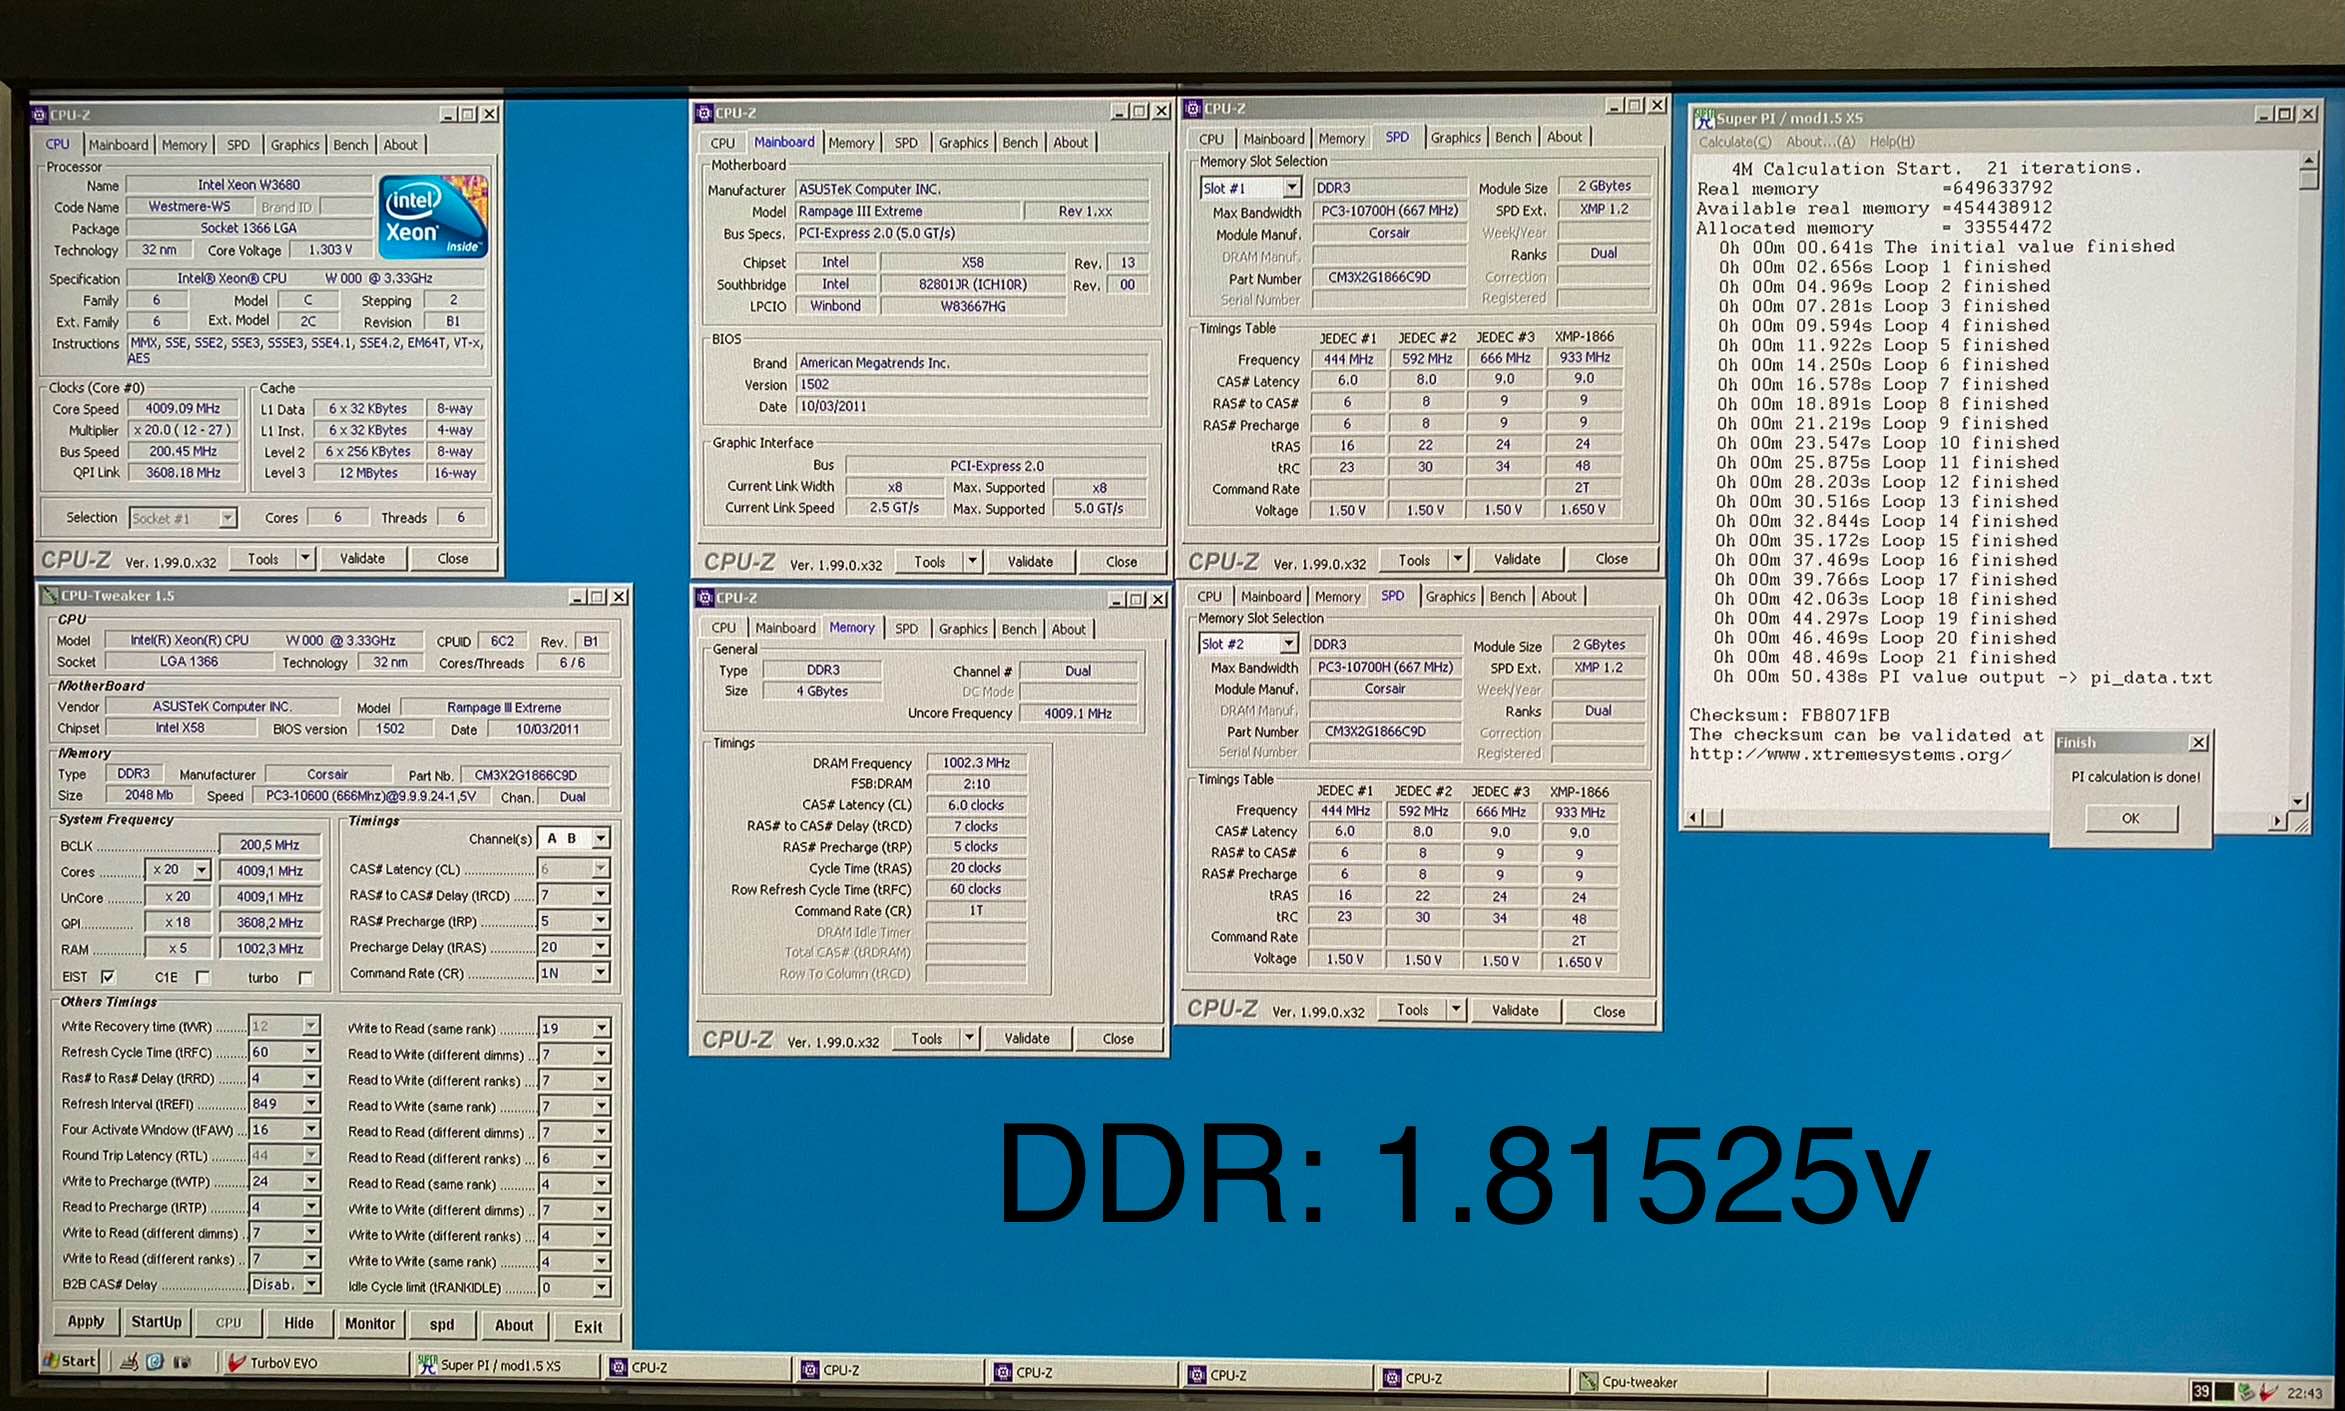Viewport: 2345px width, 1411px height.
Task: Click the 22:43 clock in the system tray
Action: [2304, 1393]
